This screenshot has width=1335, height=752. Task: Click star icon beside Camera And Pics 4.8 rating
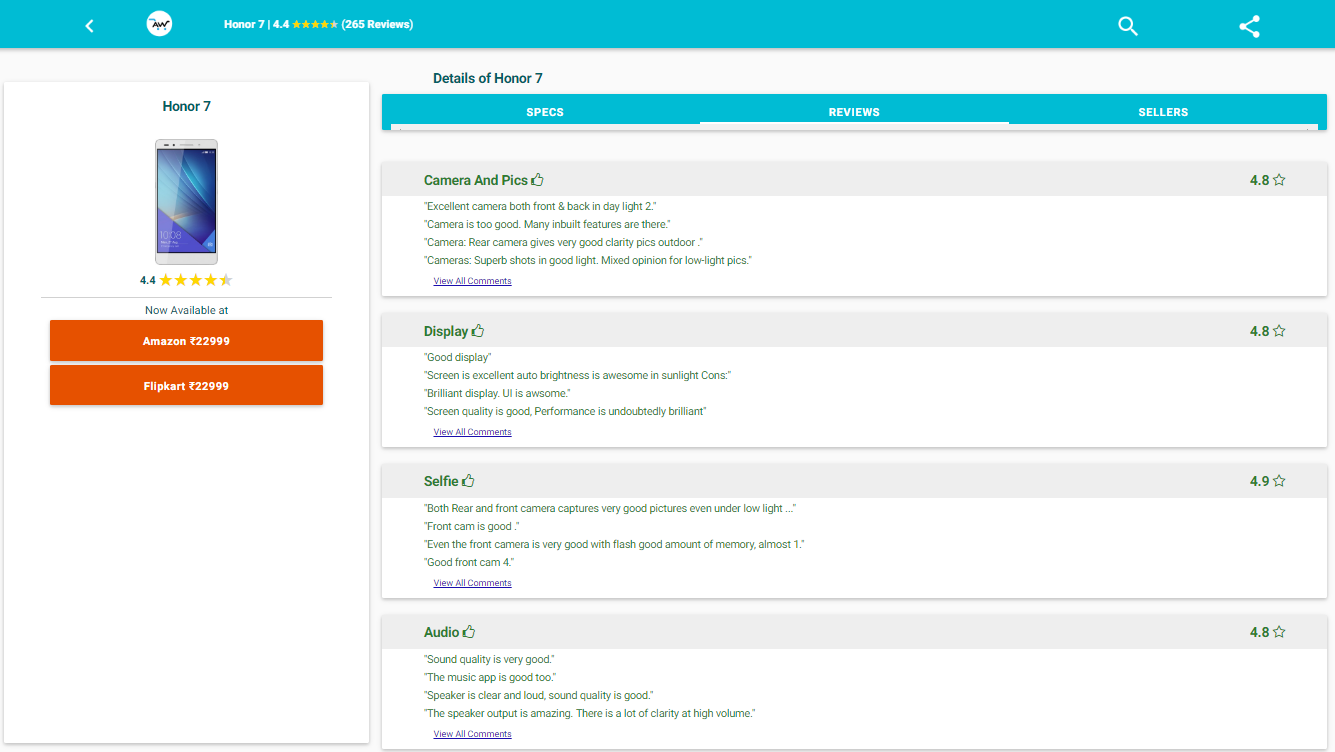click(x=1279, y=180)
